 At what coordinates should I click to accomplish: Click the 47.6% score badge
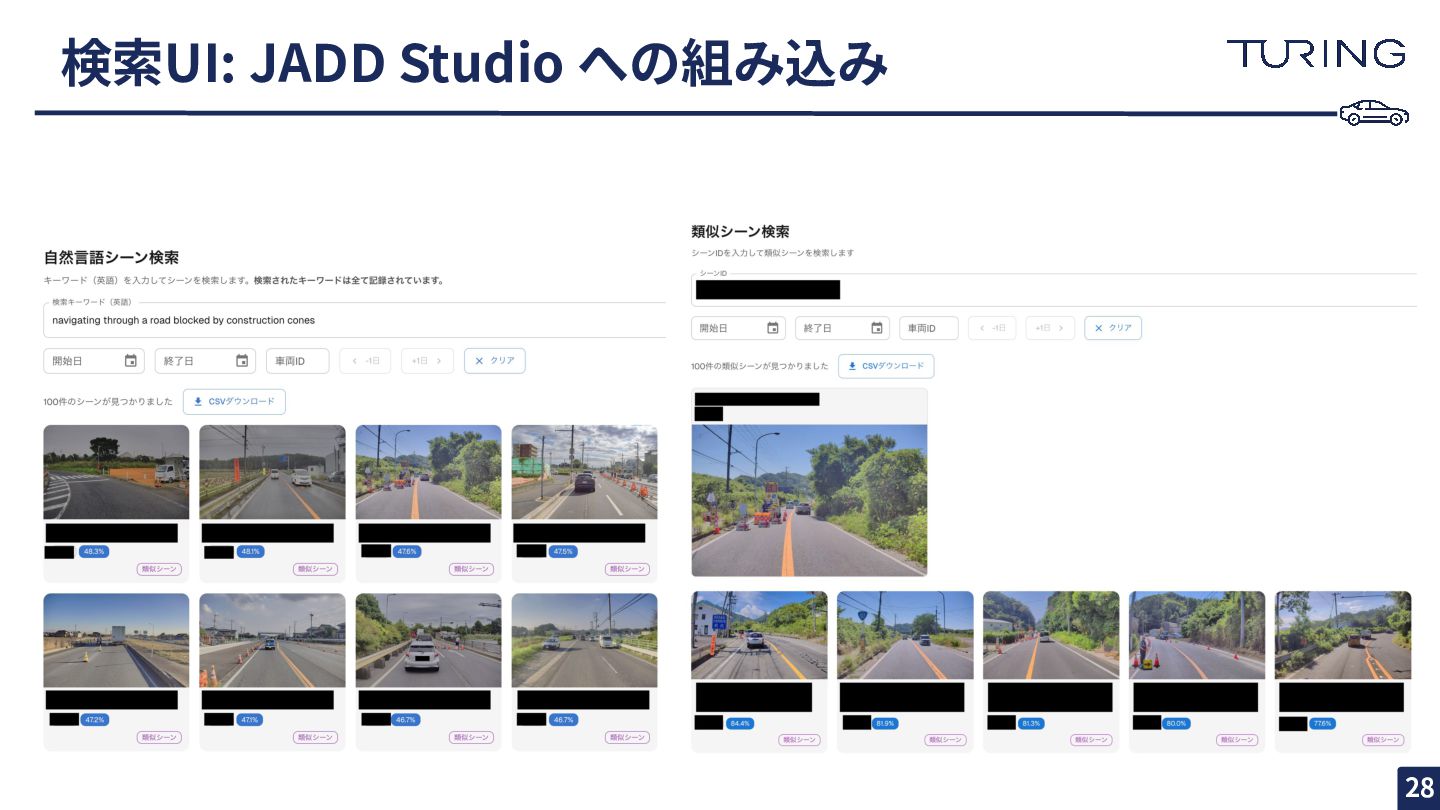click(407, 551)
